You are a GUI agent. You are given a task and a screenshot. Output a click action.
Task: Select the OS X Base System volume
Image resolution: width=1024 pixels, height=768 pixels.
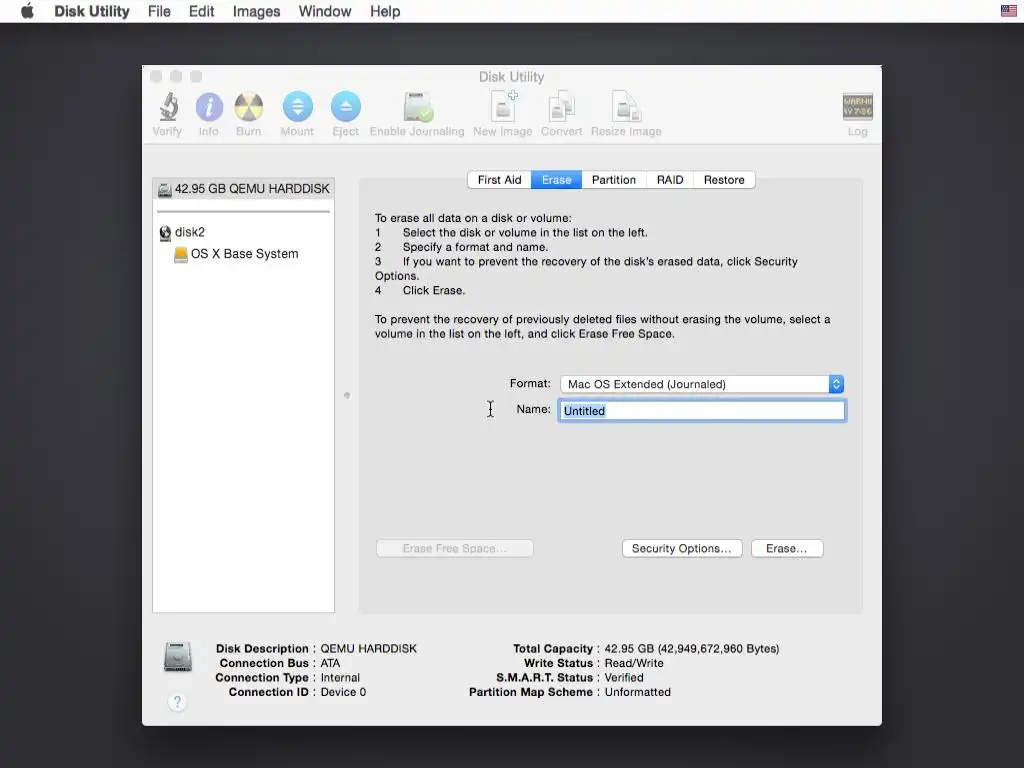pos(244,254)
